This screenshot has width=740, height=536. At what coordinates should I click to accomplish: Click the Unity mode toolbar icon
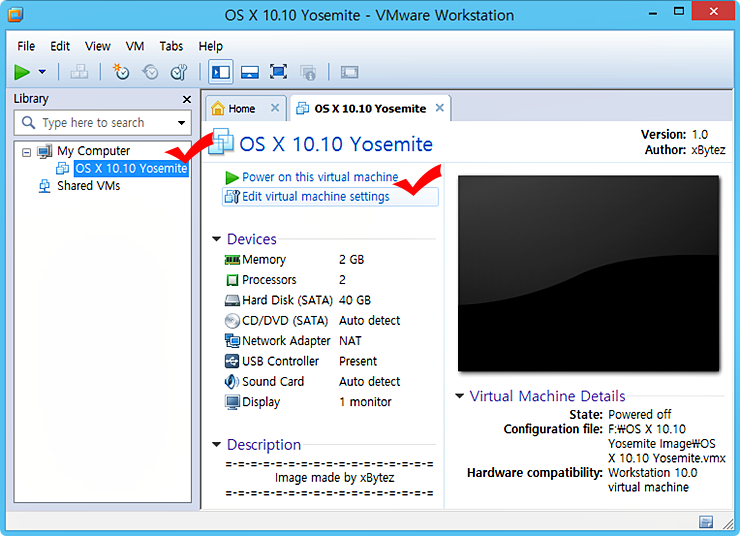[x=308, y=72]
